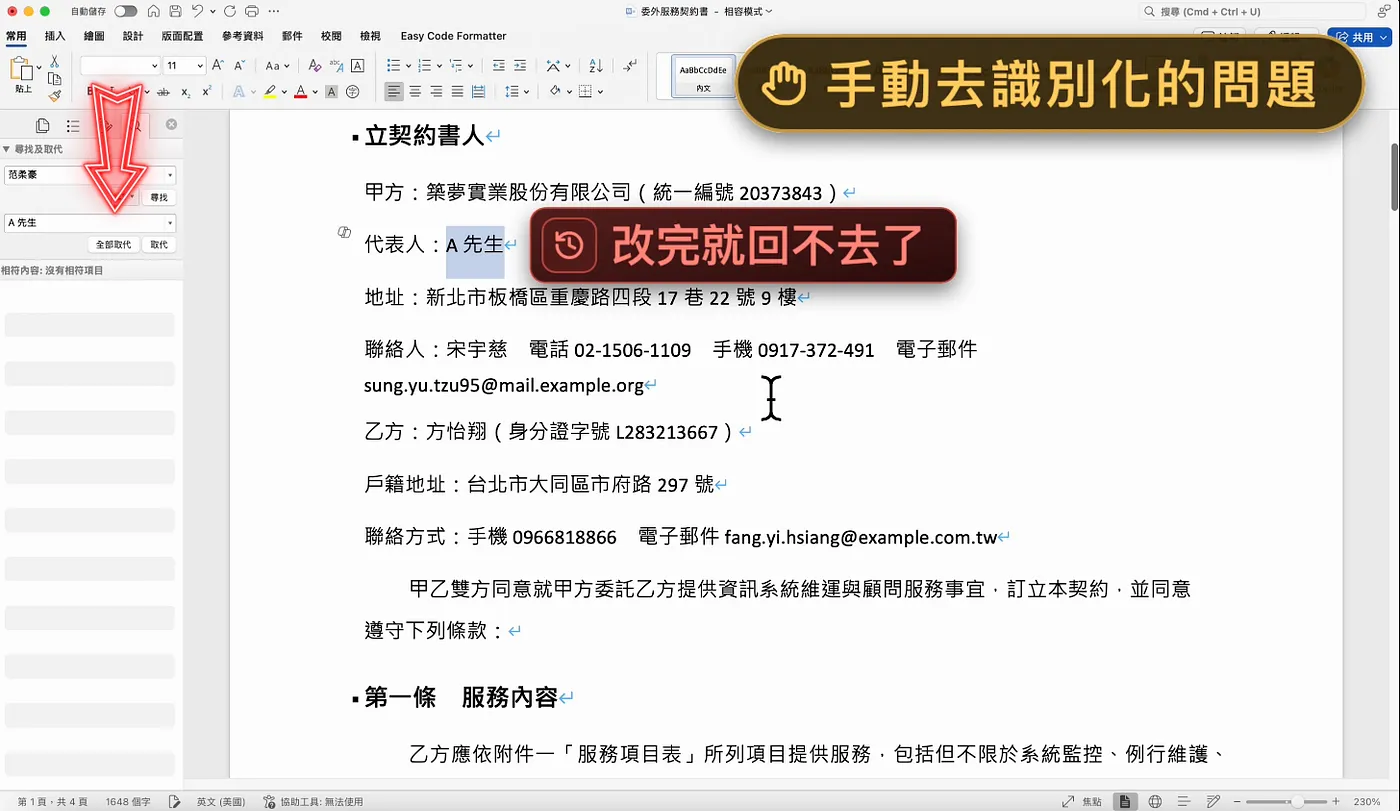Apply superscript formatting
Viewport: 1400px width, 811px height.
[206, 92]
